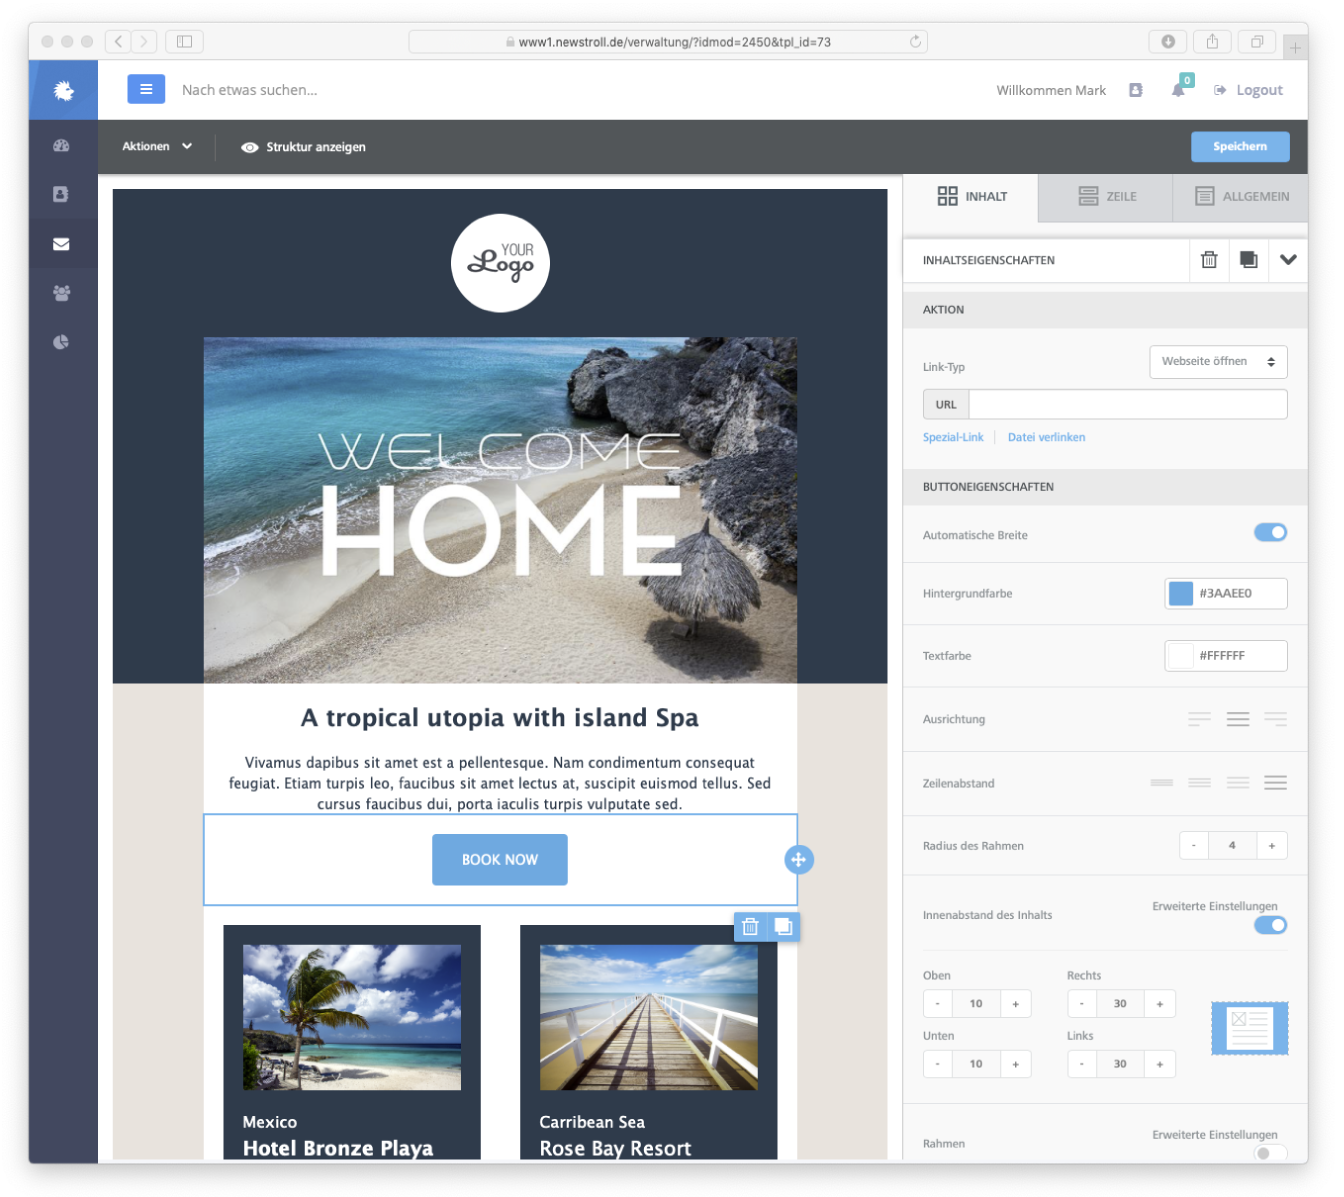Toggle the browser sidebar button

[185, 41]
